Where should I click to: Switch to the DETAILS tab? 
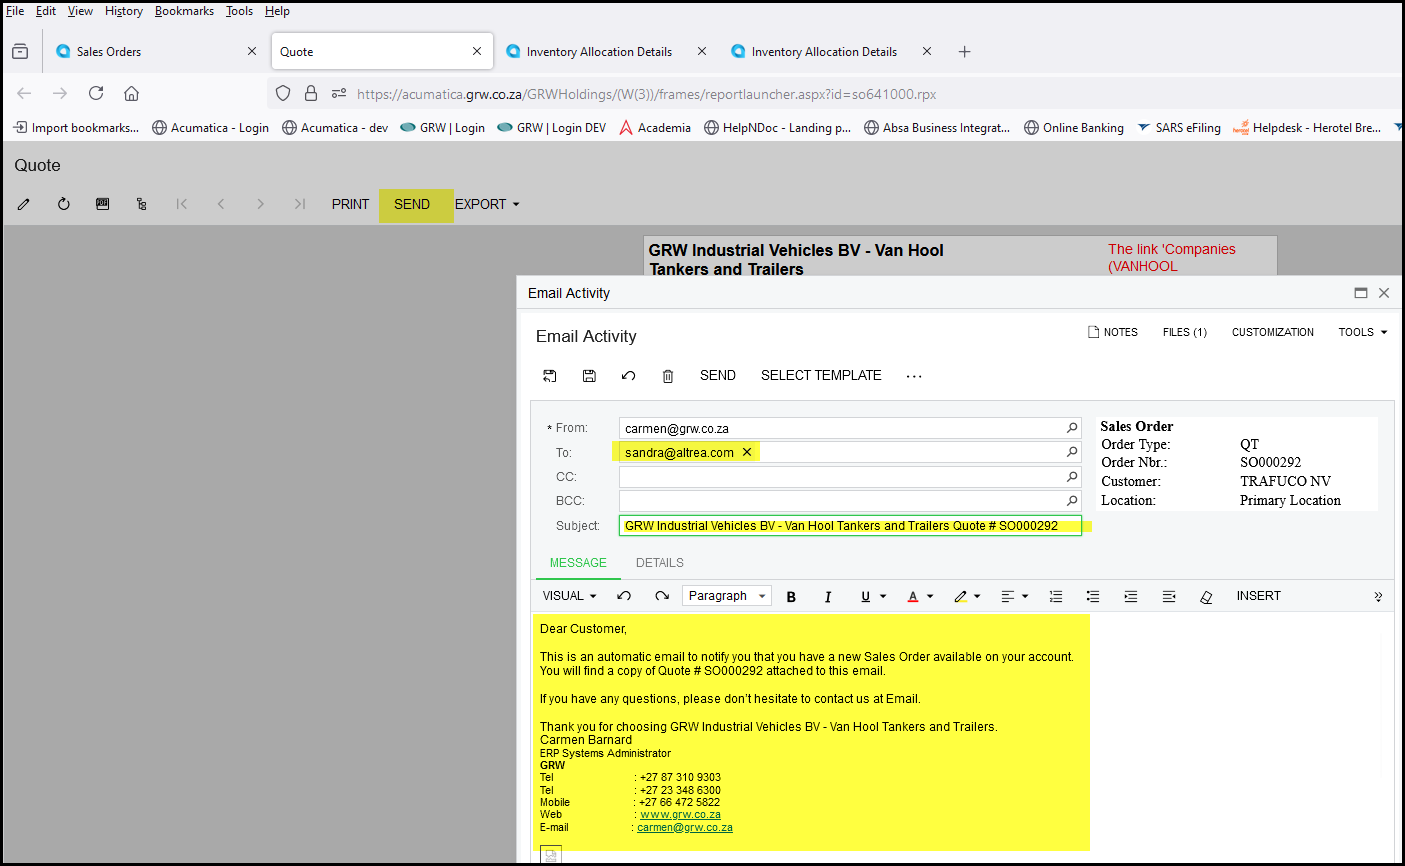(x=660, y=563)
